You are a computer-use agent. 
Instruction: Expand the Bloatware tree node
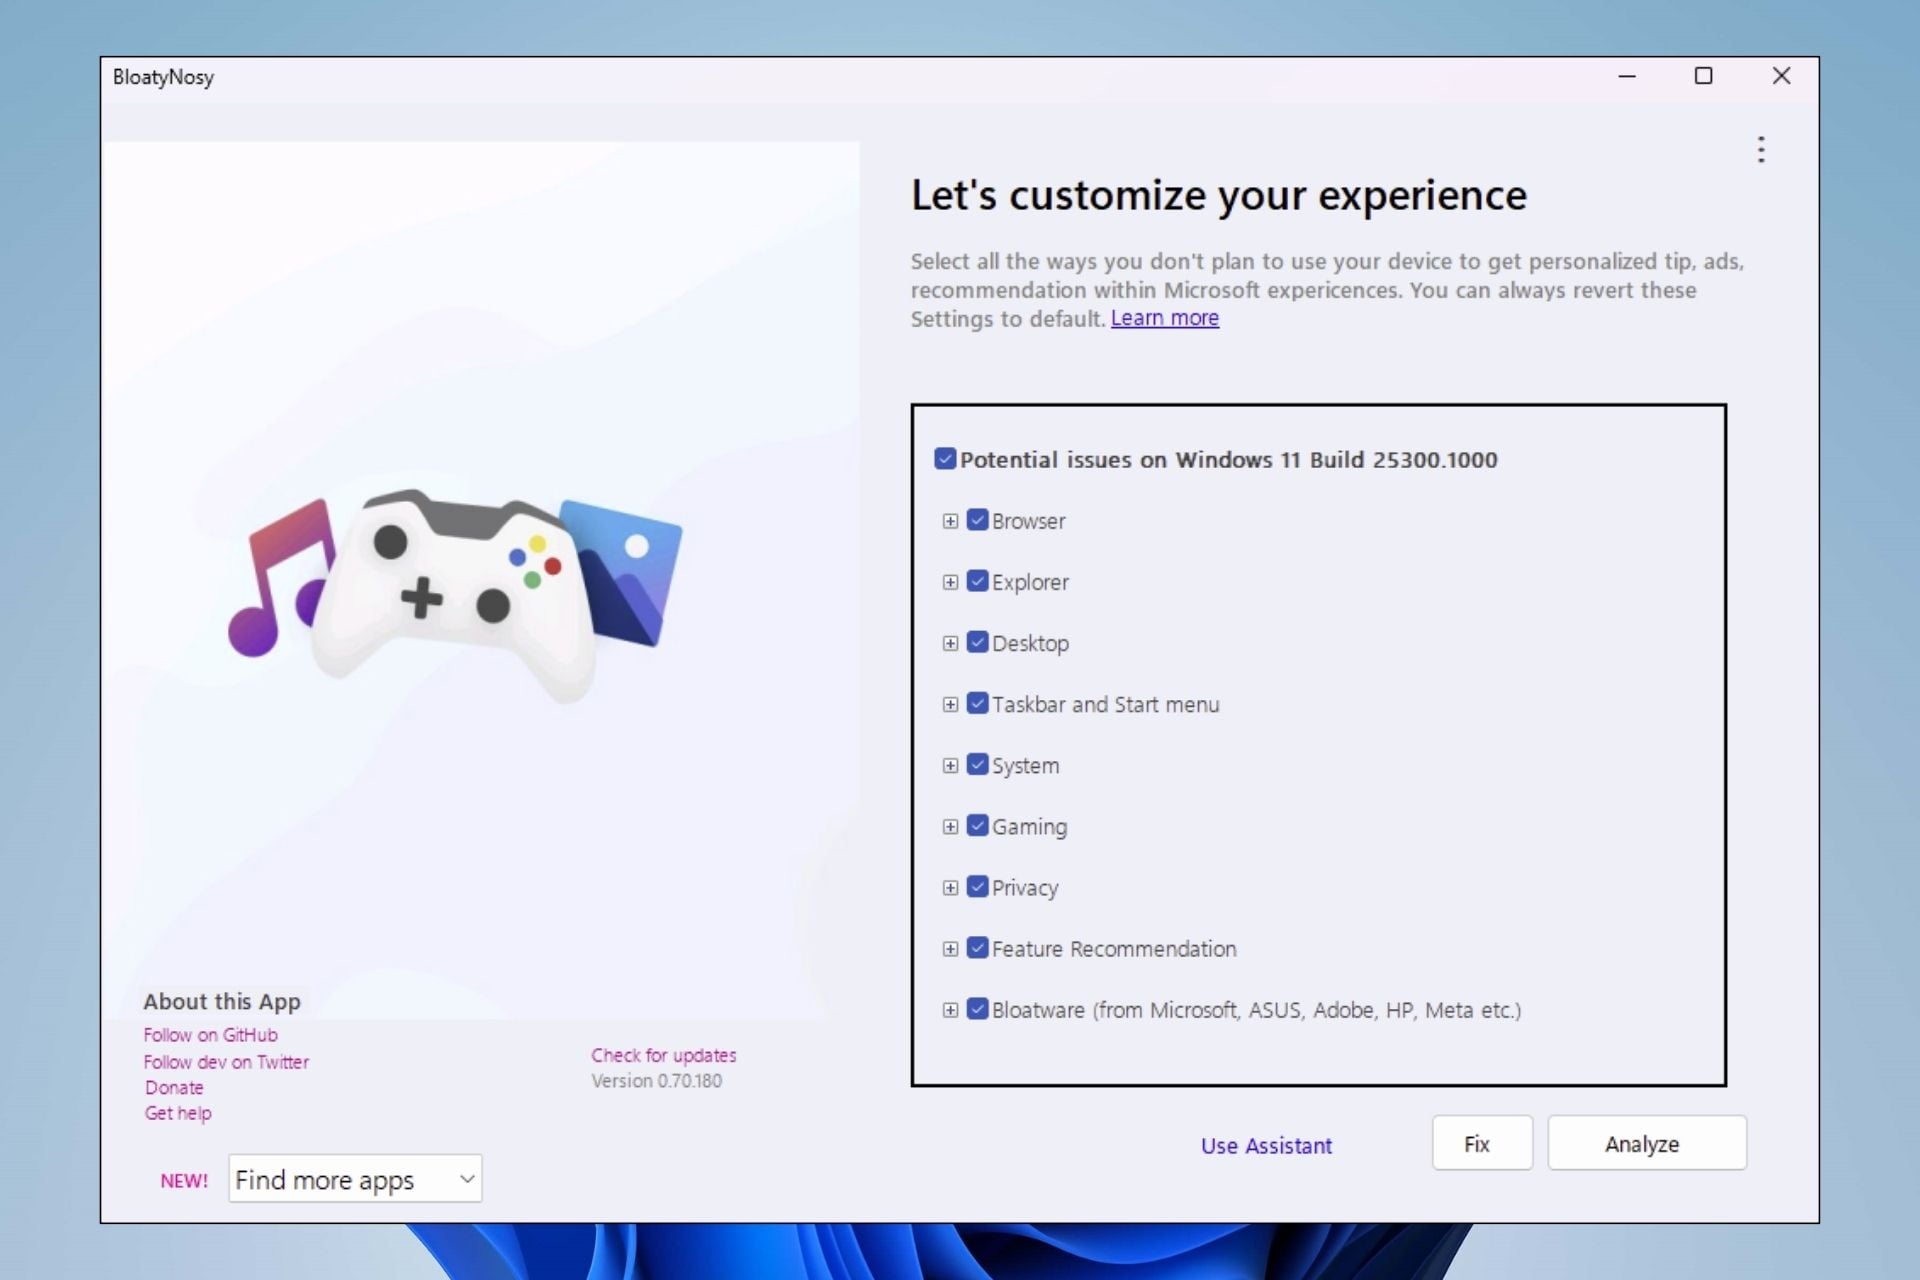[x=950, y=1010]
